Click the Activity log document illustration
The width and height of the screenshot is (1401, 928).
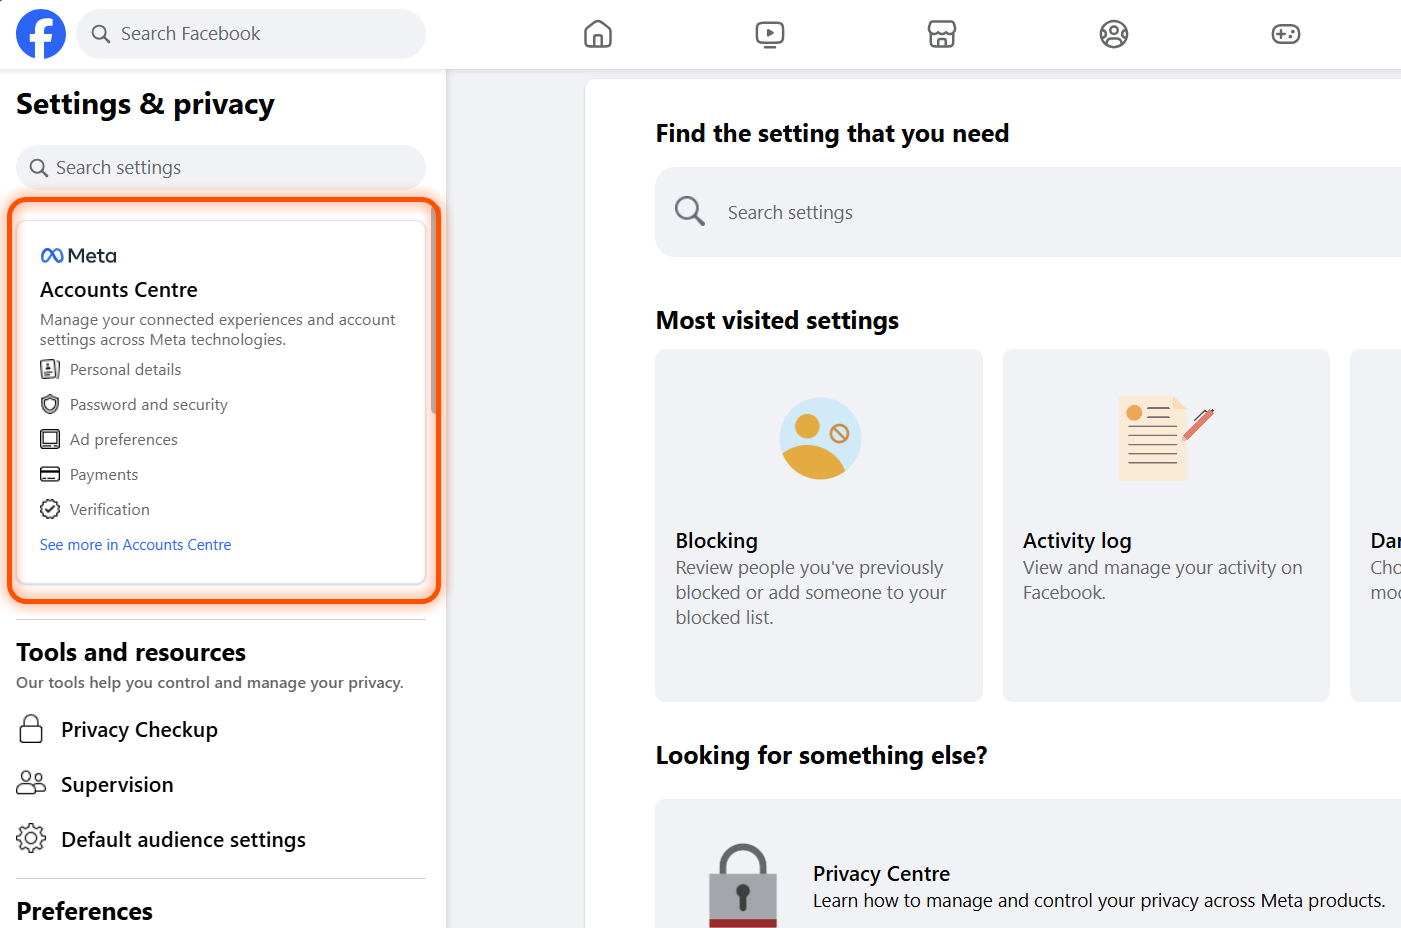click(1166, 439)
